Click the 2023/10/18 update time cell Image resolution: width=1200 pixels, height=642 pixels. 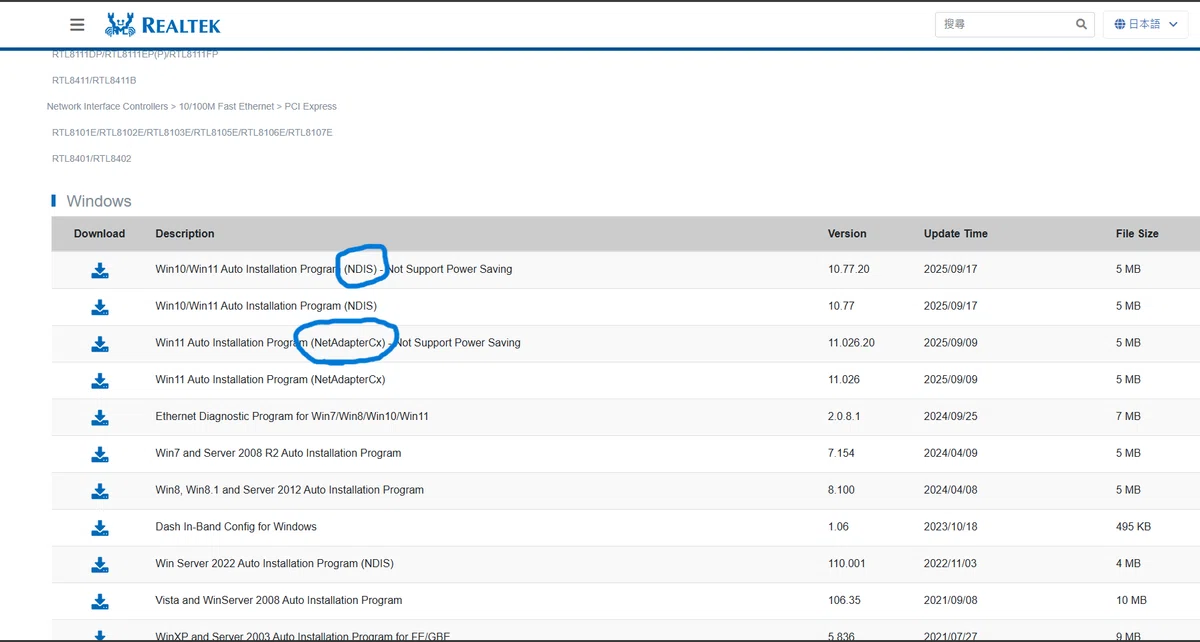pyautogui.click(x=951, y=527)
